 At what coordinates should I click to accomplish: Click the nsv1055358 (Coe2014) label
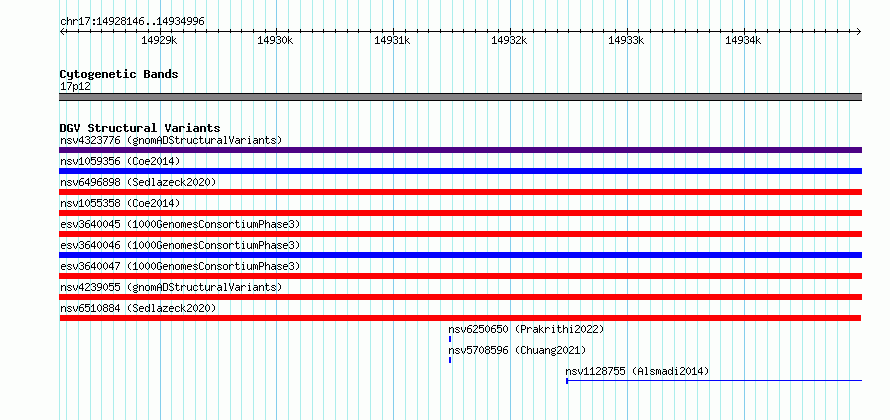[x=120, y=203]
